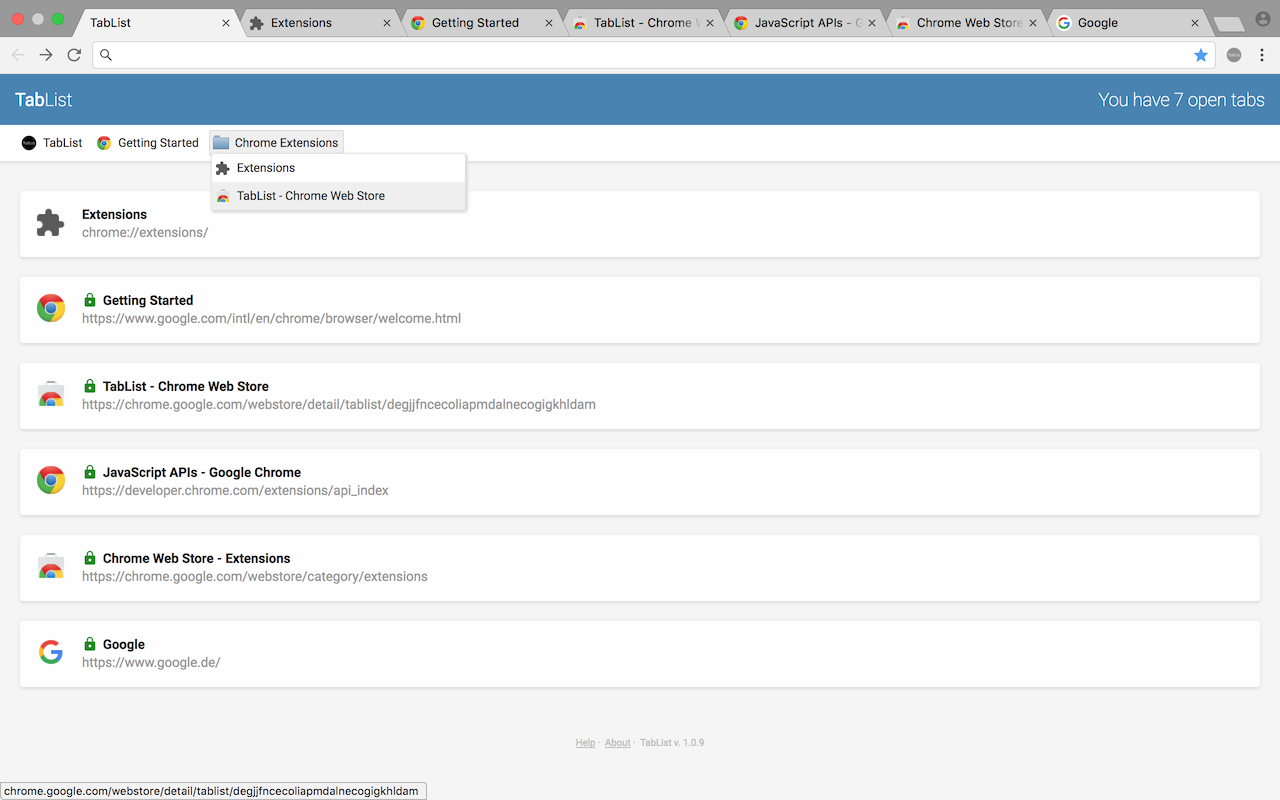Click the browser back arrow

point(18,55)
